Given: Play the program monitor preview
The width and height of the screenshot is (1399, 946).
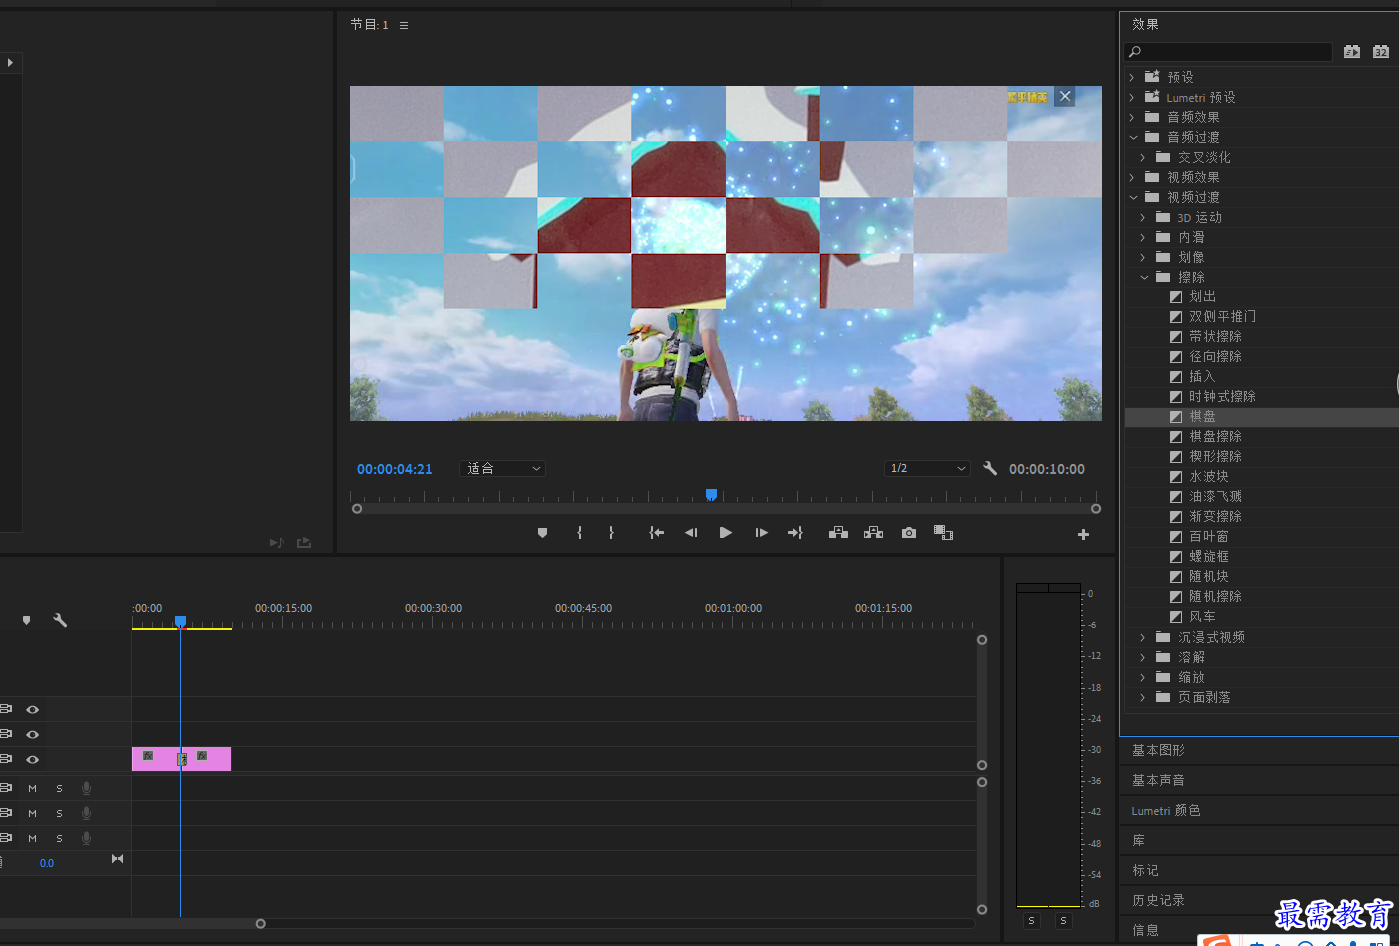Looking at the screenshot, I should [726, 533].
